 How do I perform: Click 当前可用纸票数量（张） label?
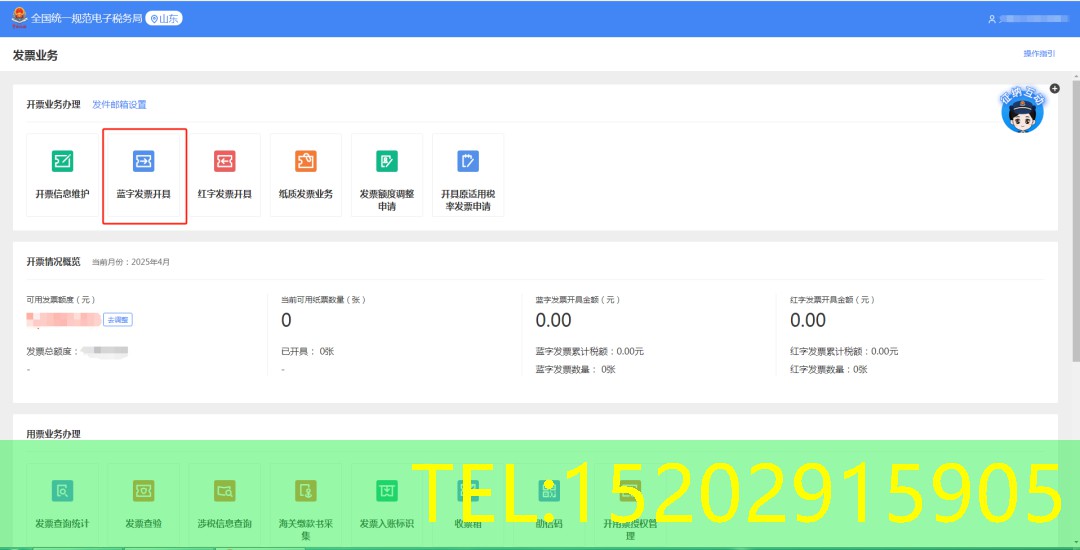(x=323, y=299)
